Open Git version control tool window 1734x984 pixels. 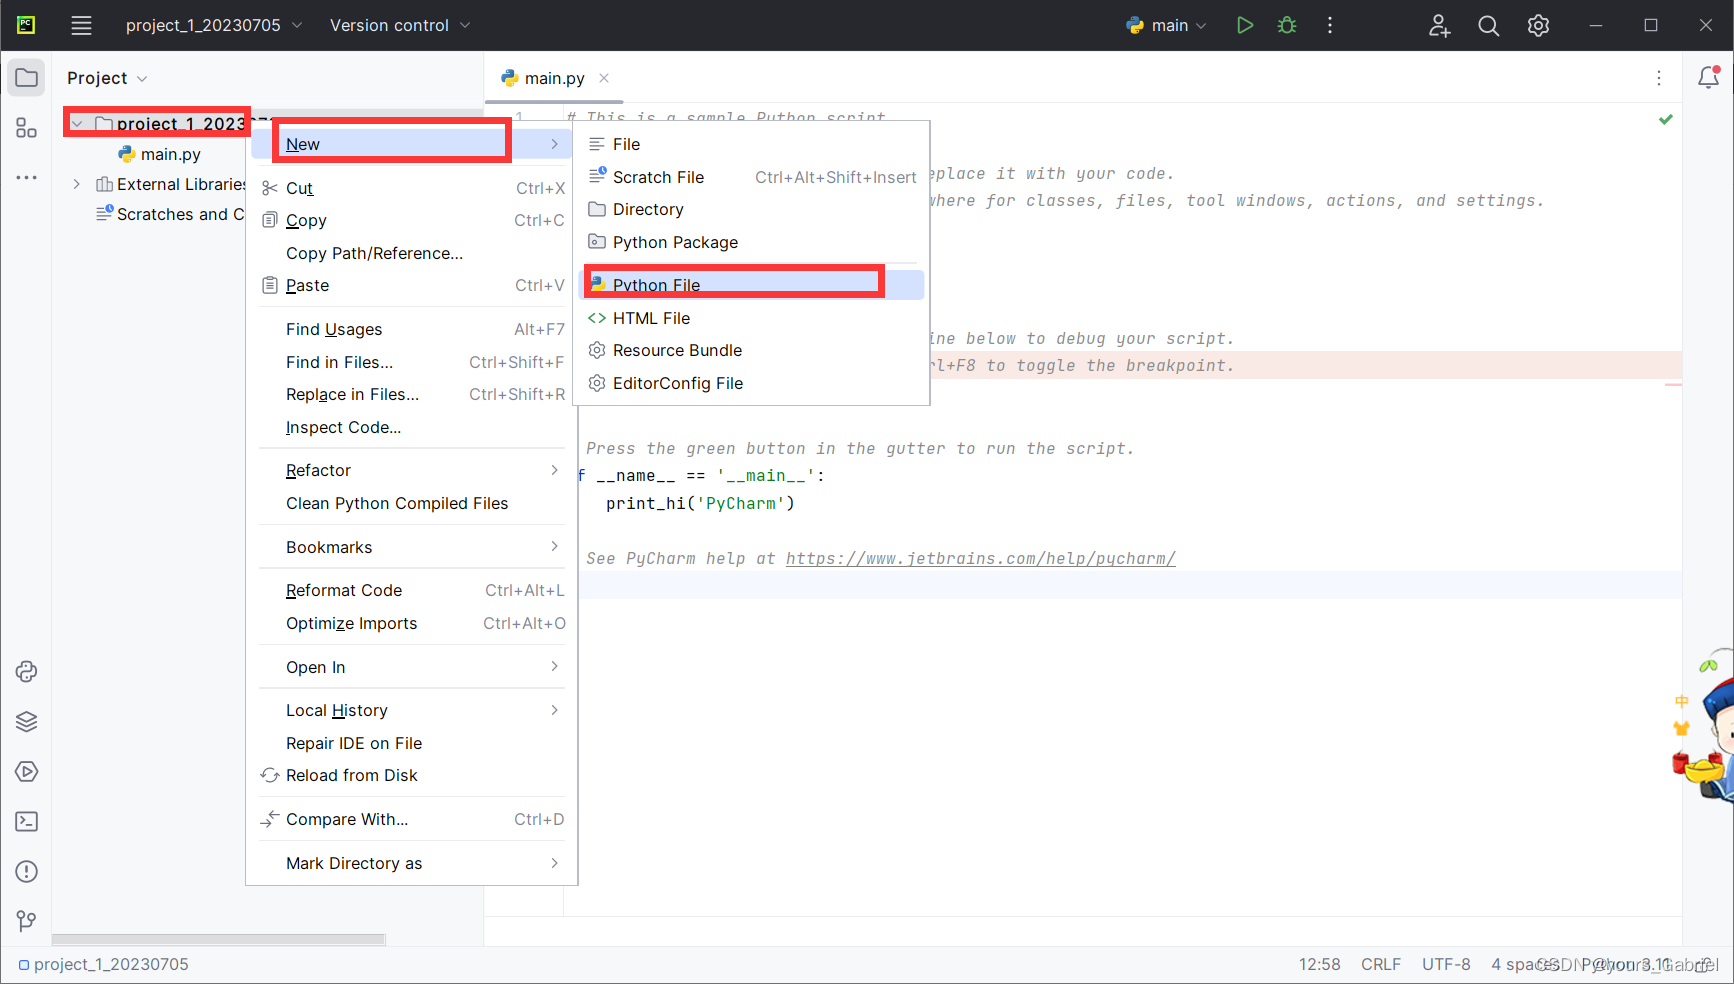pos(27,921)
